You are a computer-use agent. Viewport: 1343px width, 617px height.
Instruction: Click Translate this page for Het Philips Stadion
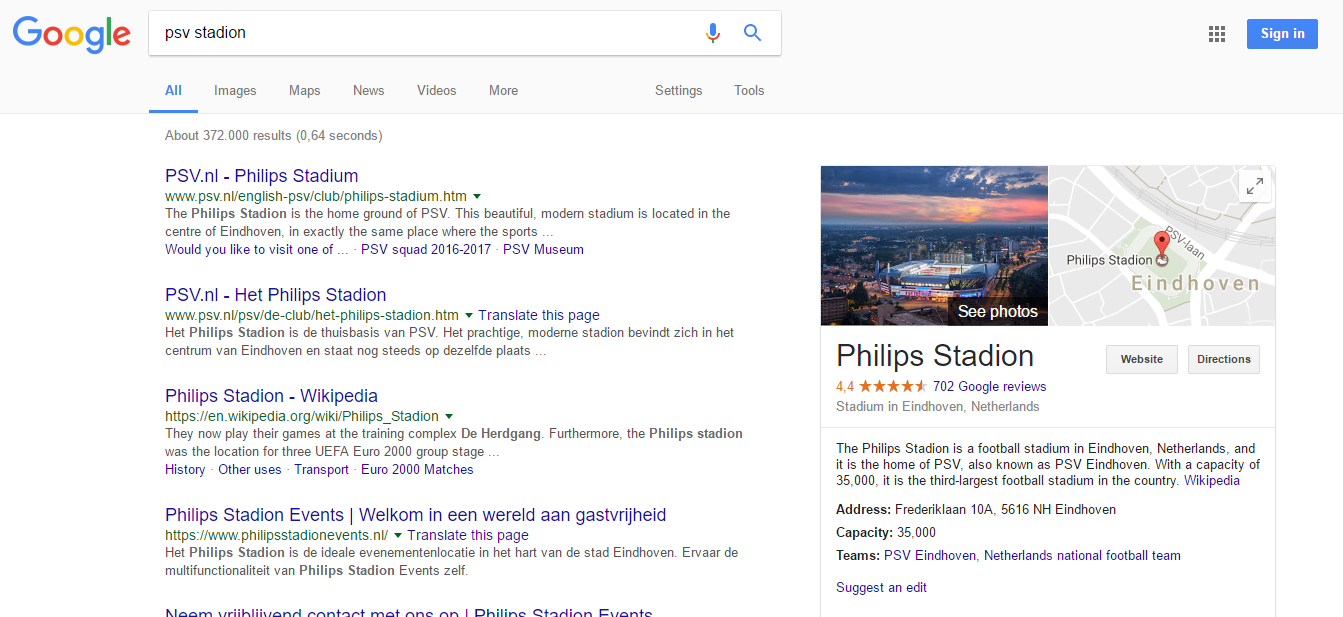pyautogui.click(x=539, y=315)
